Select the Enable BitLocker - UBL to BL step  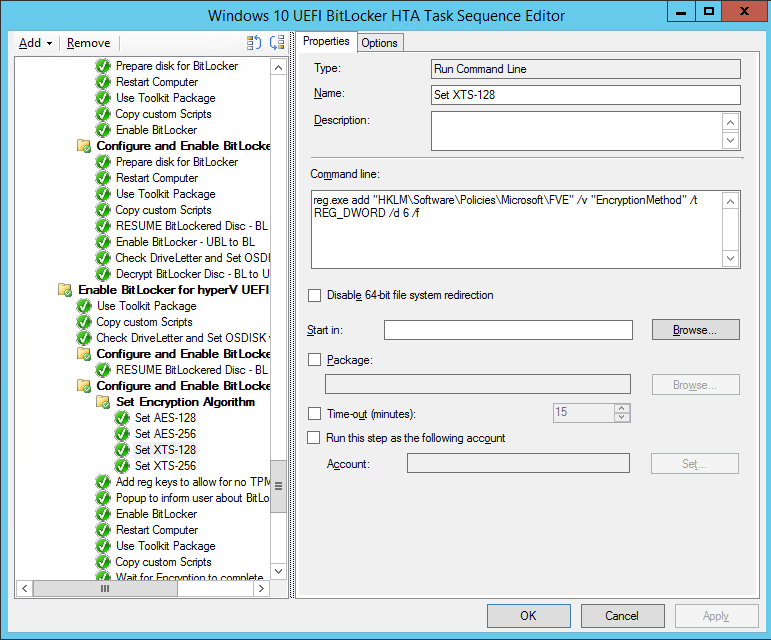[185, 242]
